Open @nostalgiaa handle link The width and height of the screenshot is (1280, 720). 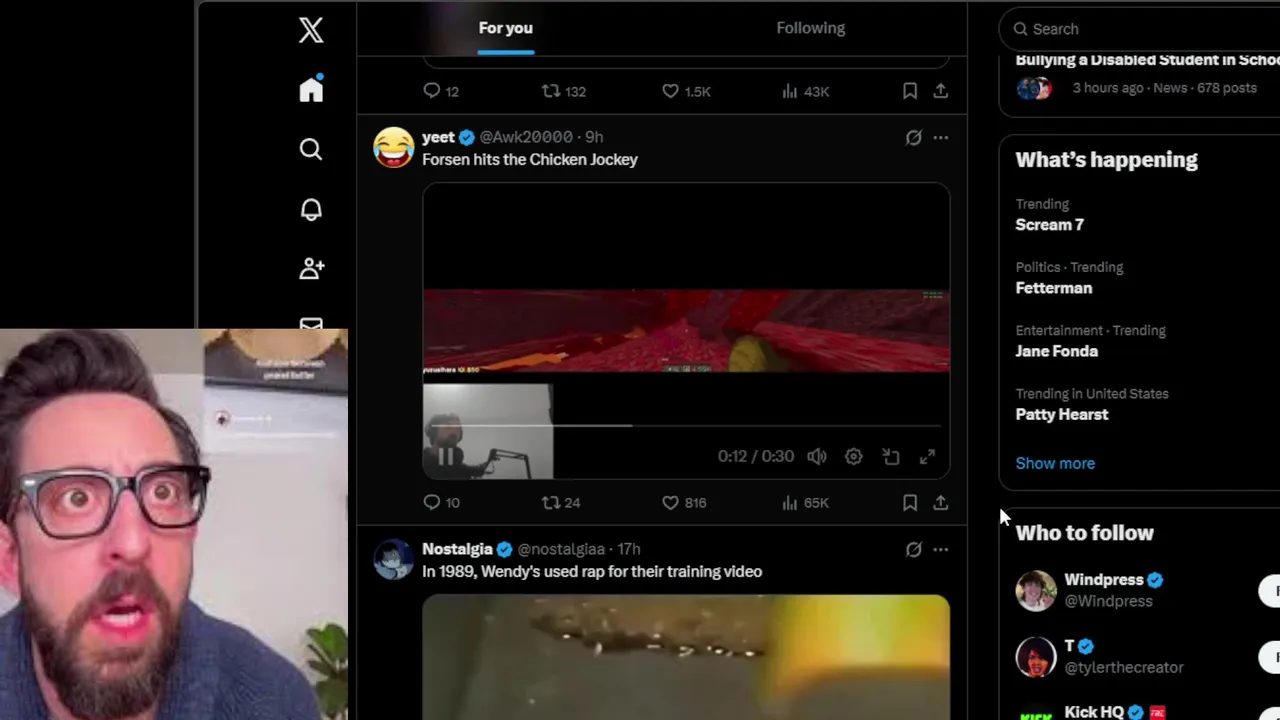pos(561,549)
